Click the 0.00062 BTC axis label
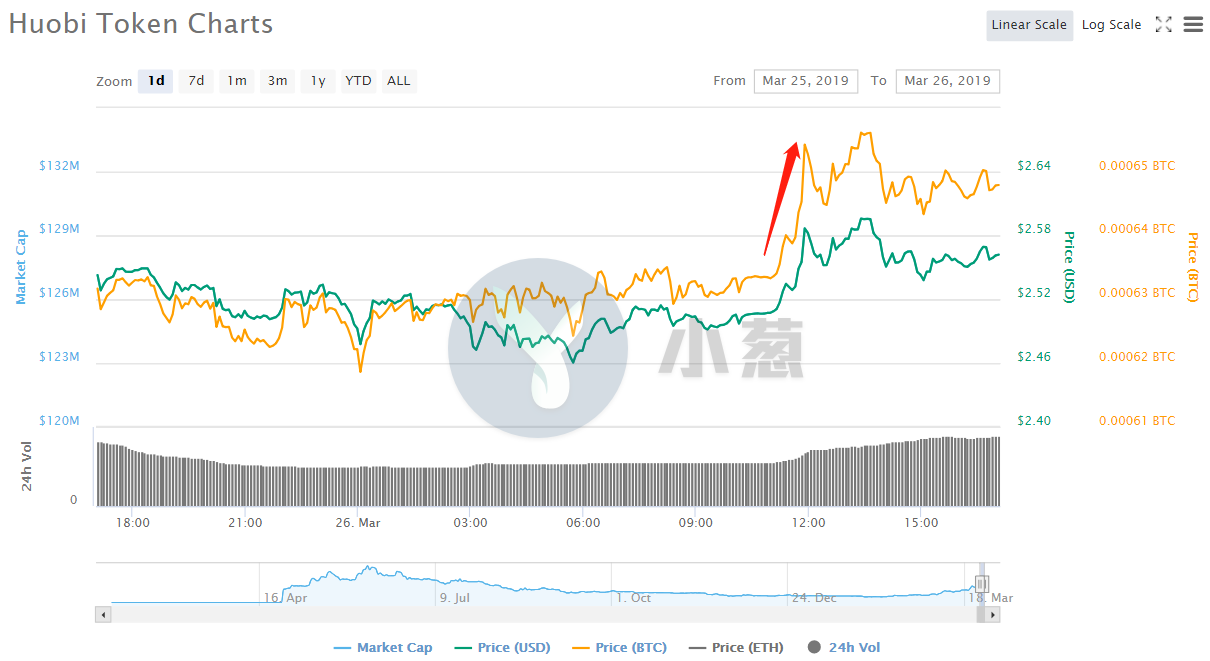The width and height of the screenshot is (1210, 661). point(1137,357)
